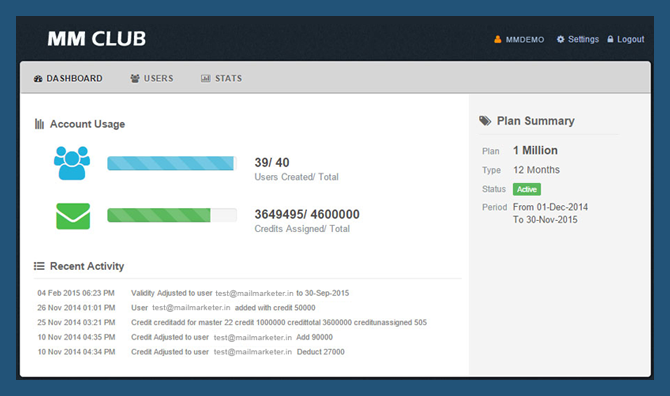Click the Users Created/ Total label

pyautogui.click(x=297, y=177)
